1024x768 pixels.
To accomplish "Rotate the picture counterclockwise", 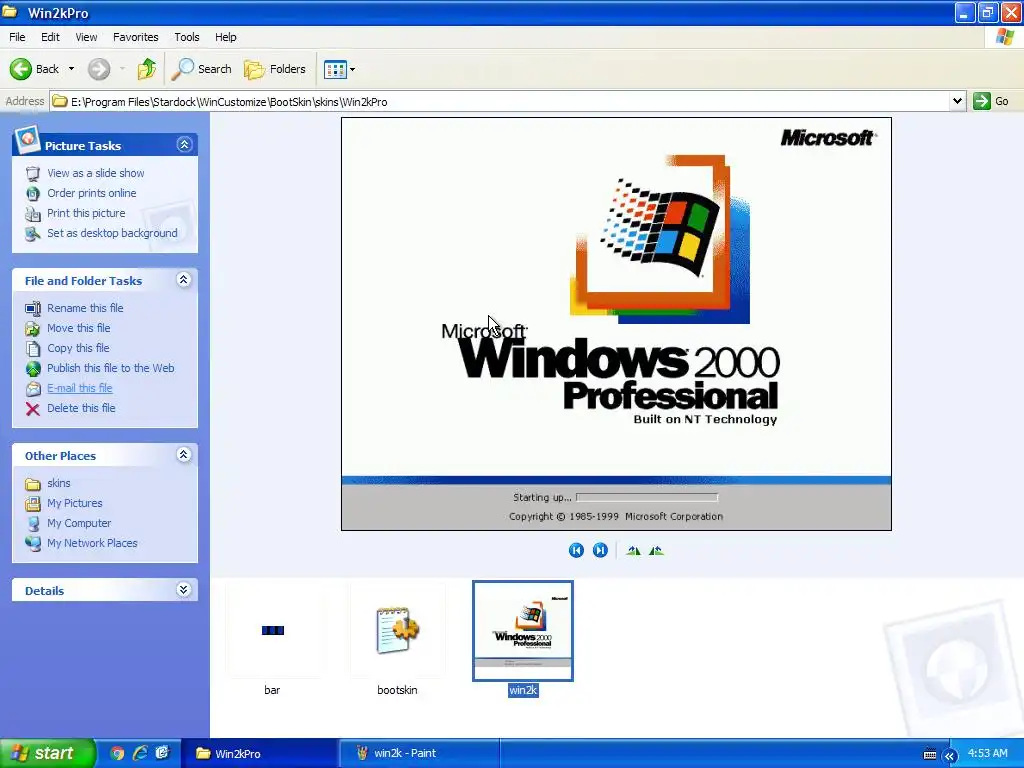I will point(656,551).
